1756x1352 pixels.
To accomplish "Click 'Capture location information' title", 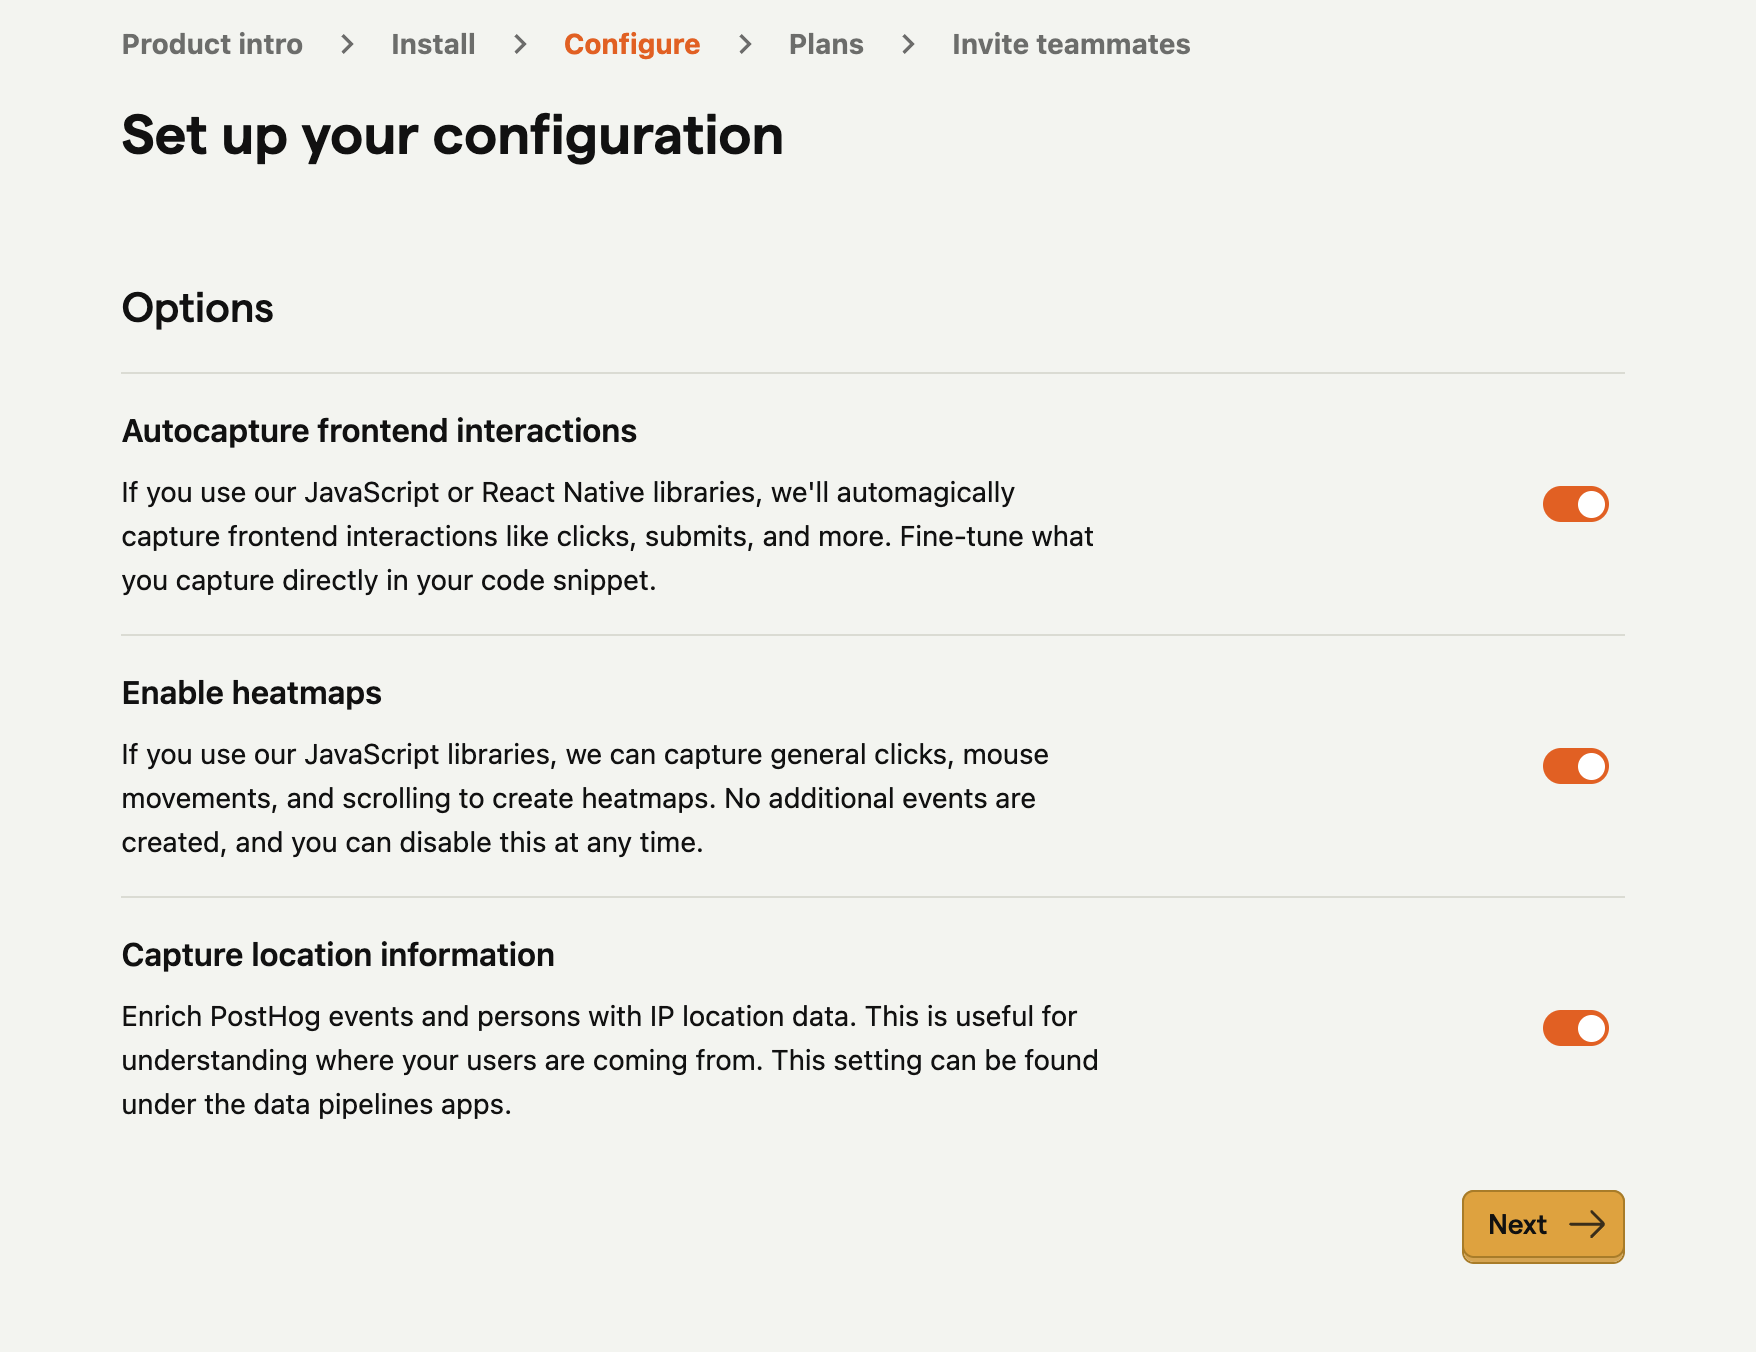I will click(338, 955).
